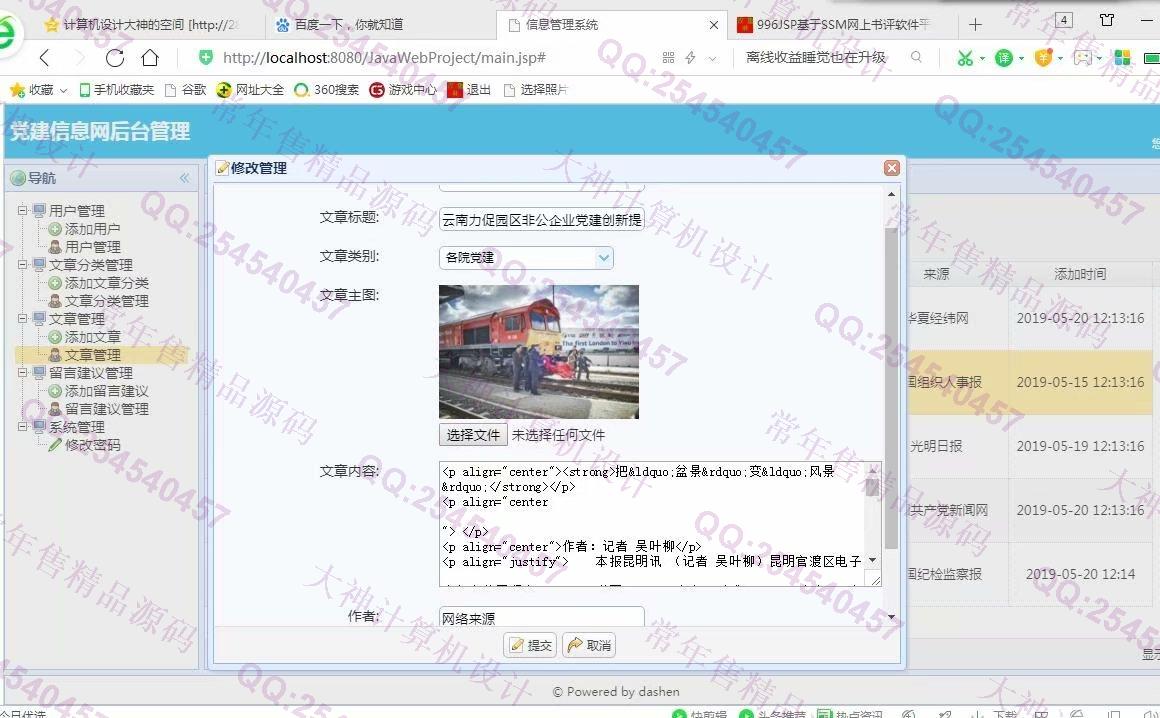Click 选择文件 to upload image
Screen dimensions: 1160x718
point(473,435)
